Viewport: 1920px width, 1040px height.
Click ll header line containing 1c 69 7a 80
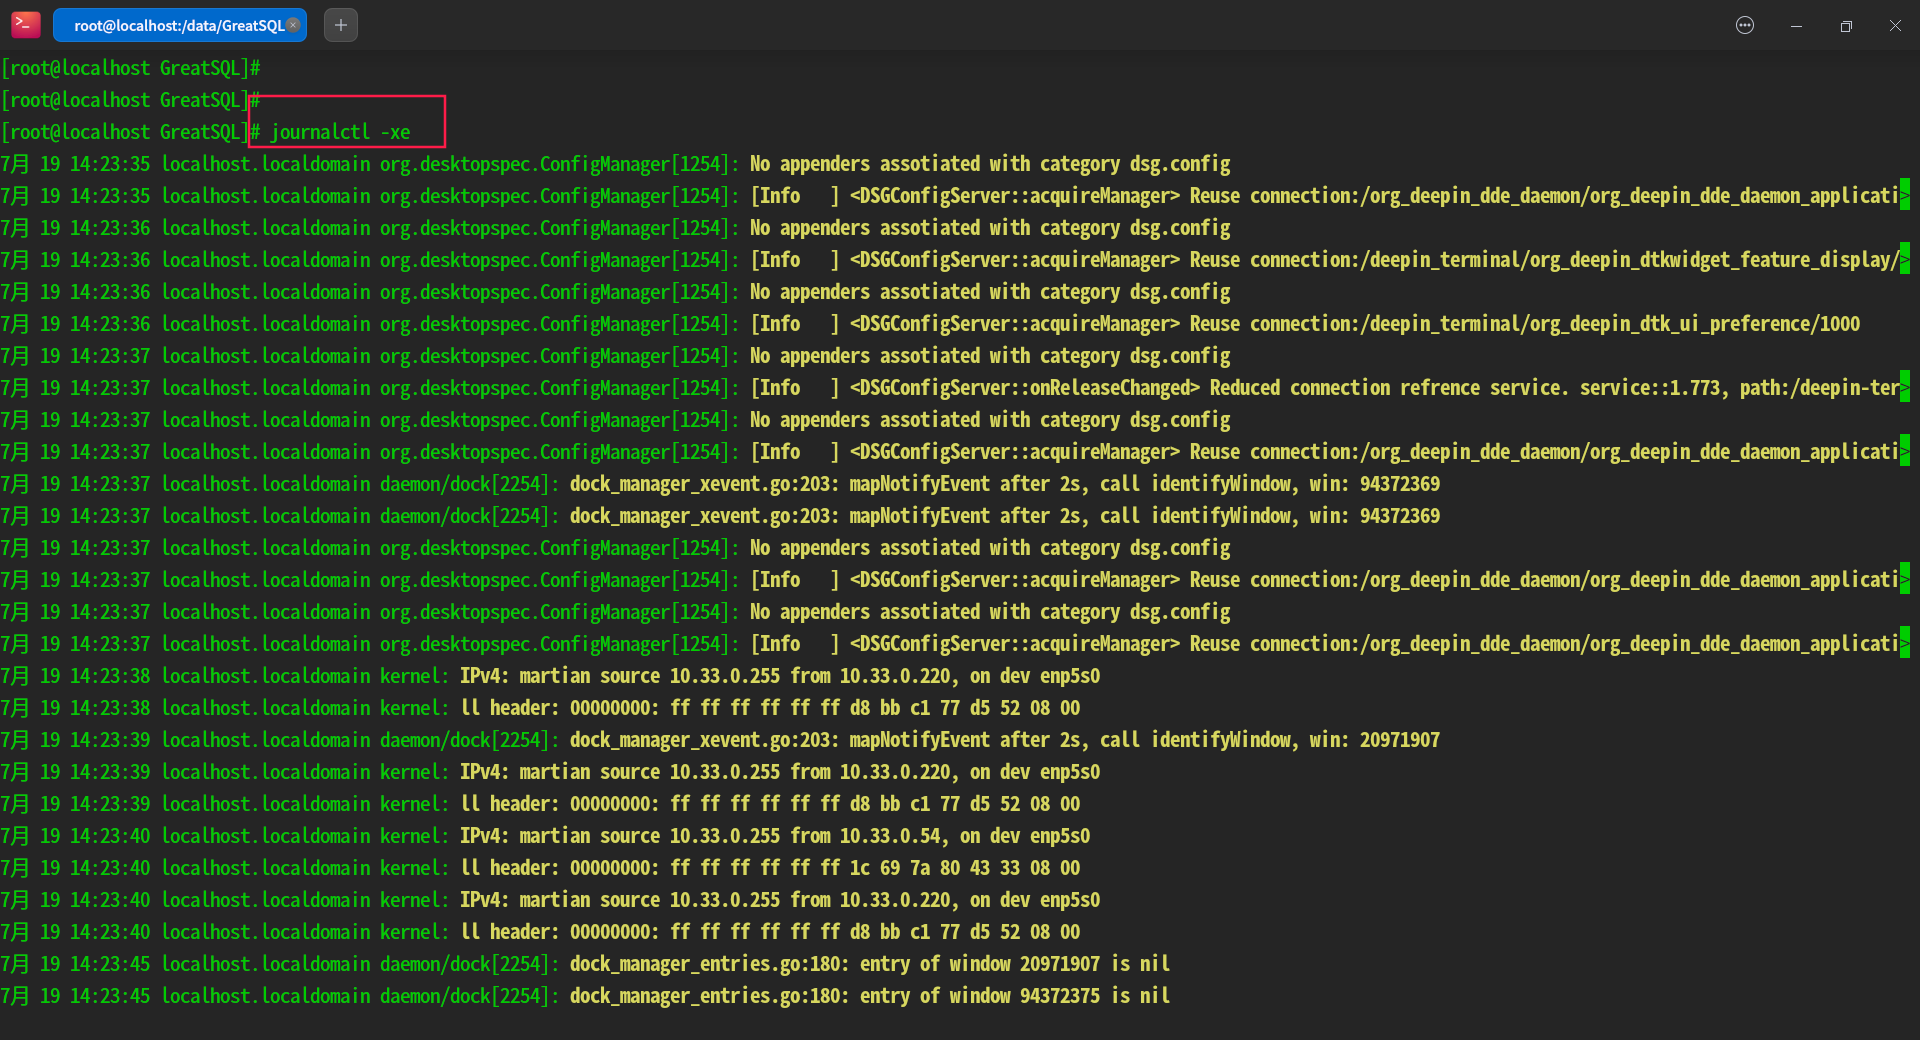540,868
